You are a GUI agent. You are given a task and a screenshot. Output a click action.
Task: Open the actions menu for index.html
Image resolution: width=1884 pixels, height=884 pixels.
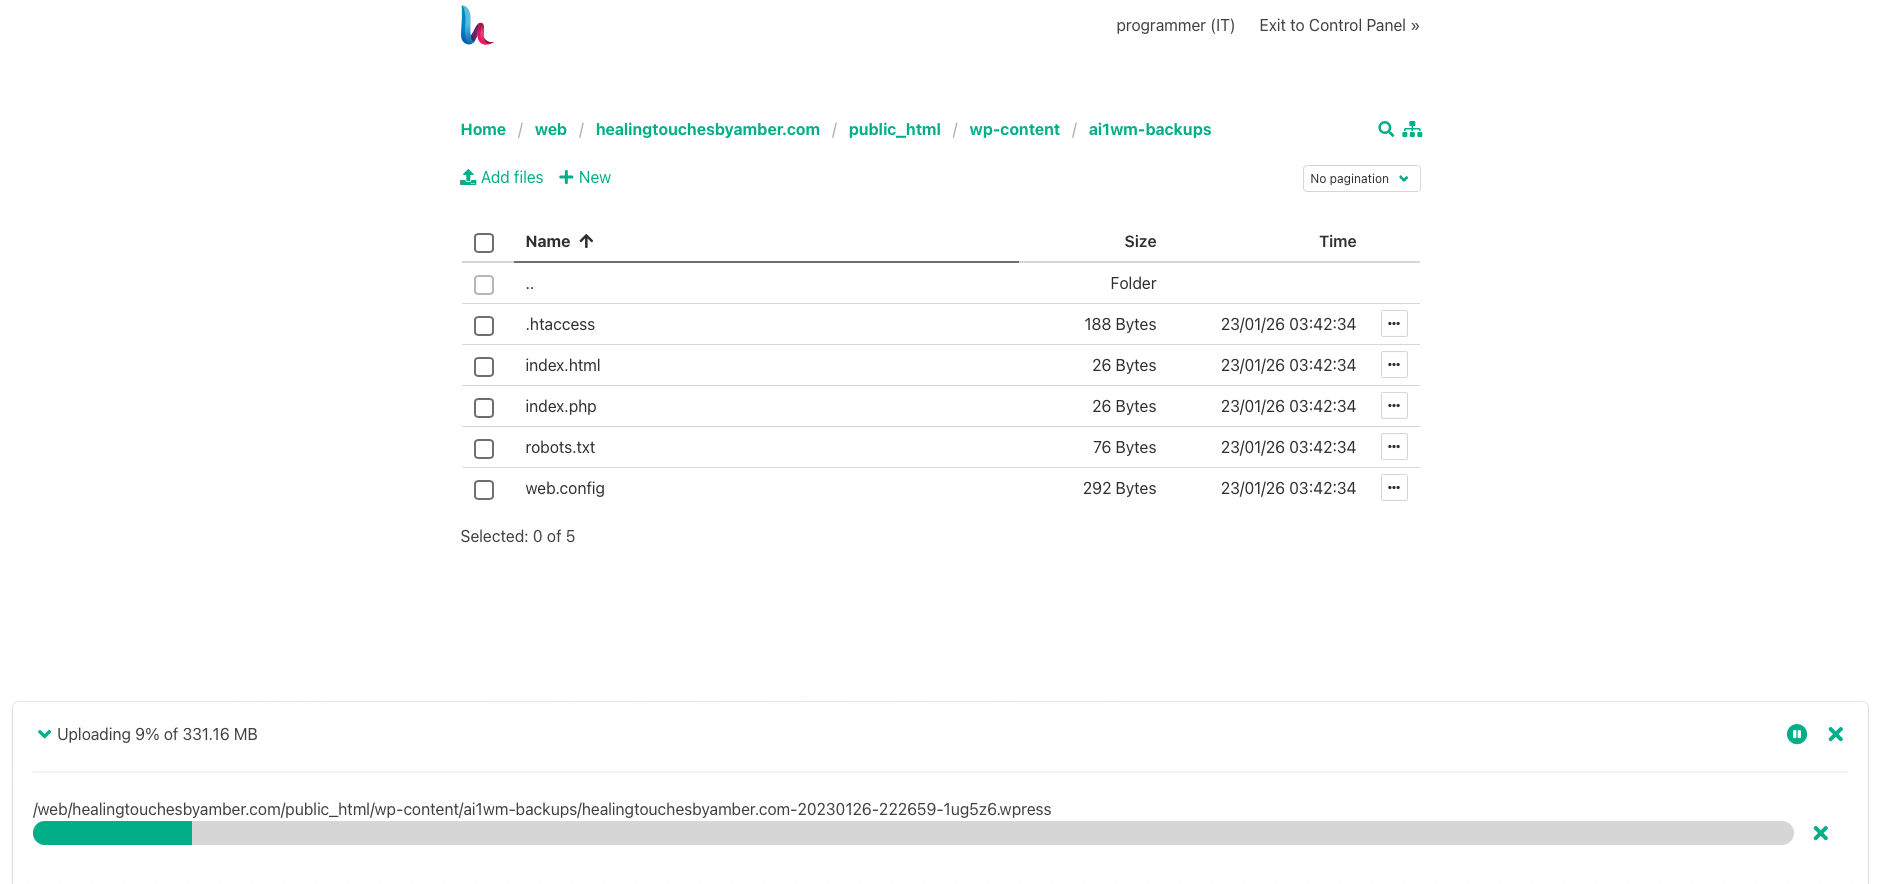pos(1394,365)
